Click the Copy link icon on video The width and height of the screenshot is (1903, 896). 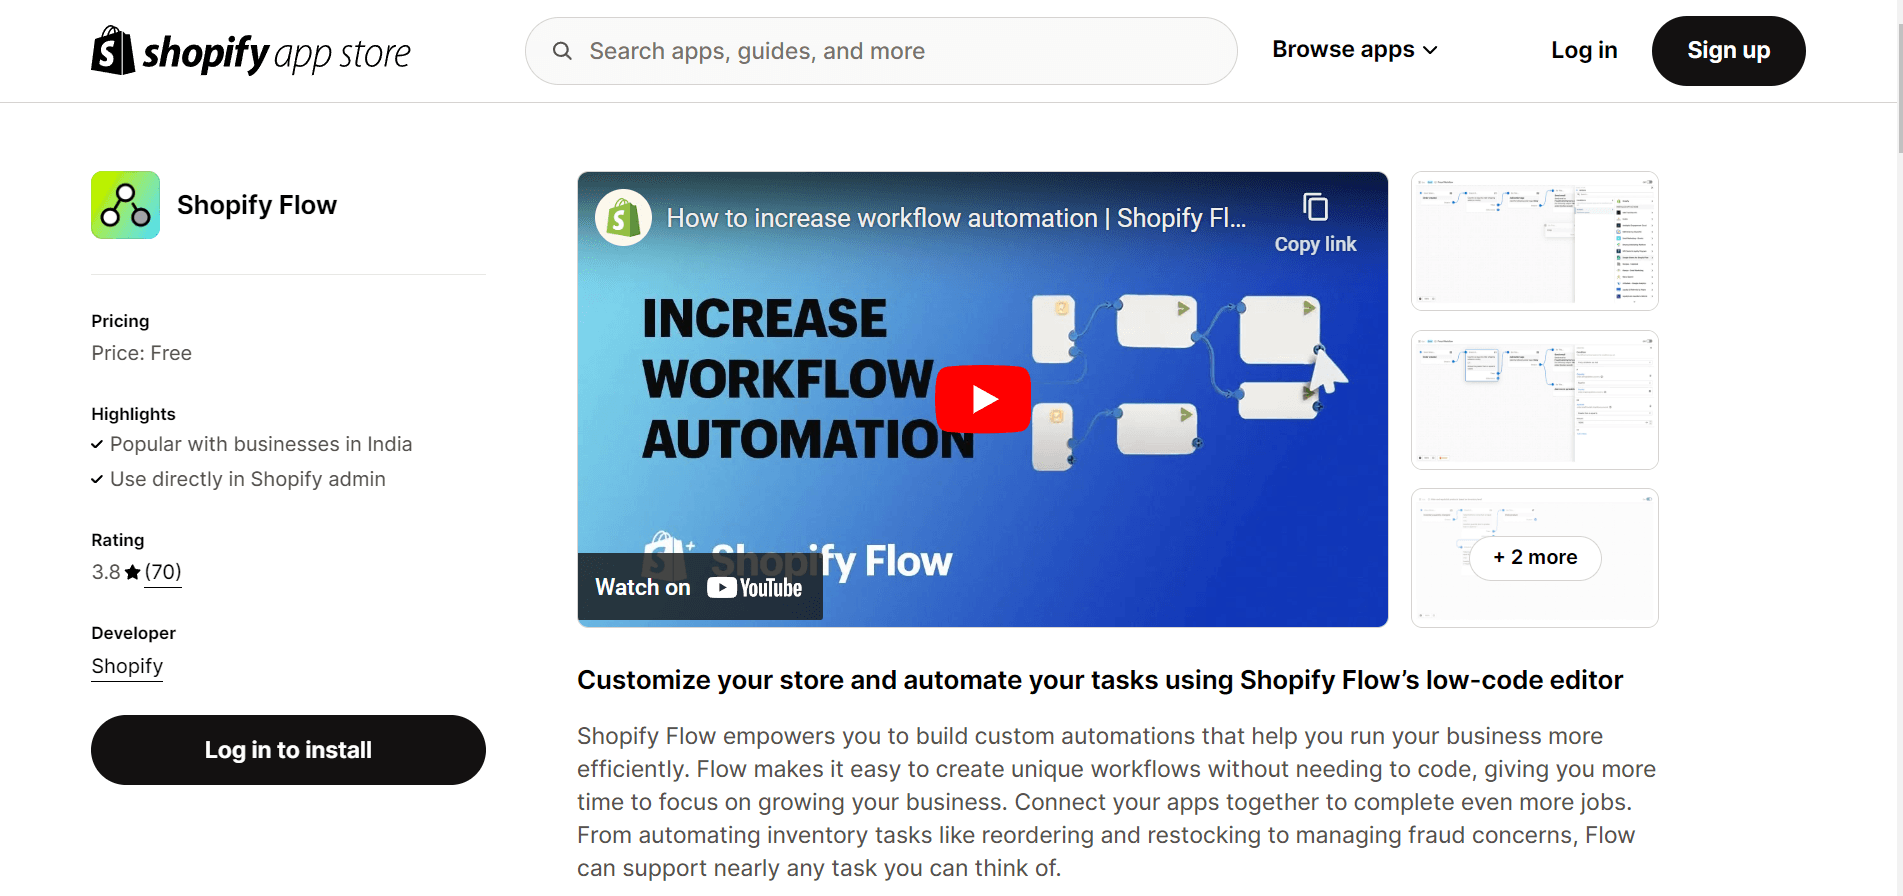click(x=1315, y=208)
